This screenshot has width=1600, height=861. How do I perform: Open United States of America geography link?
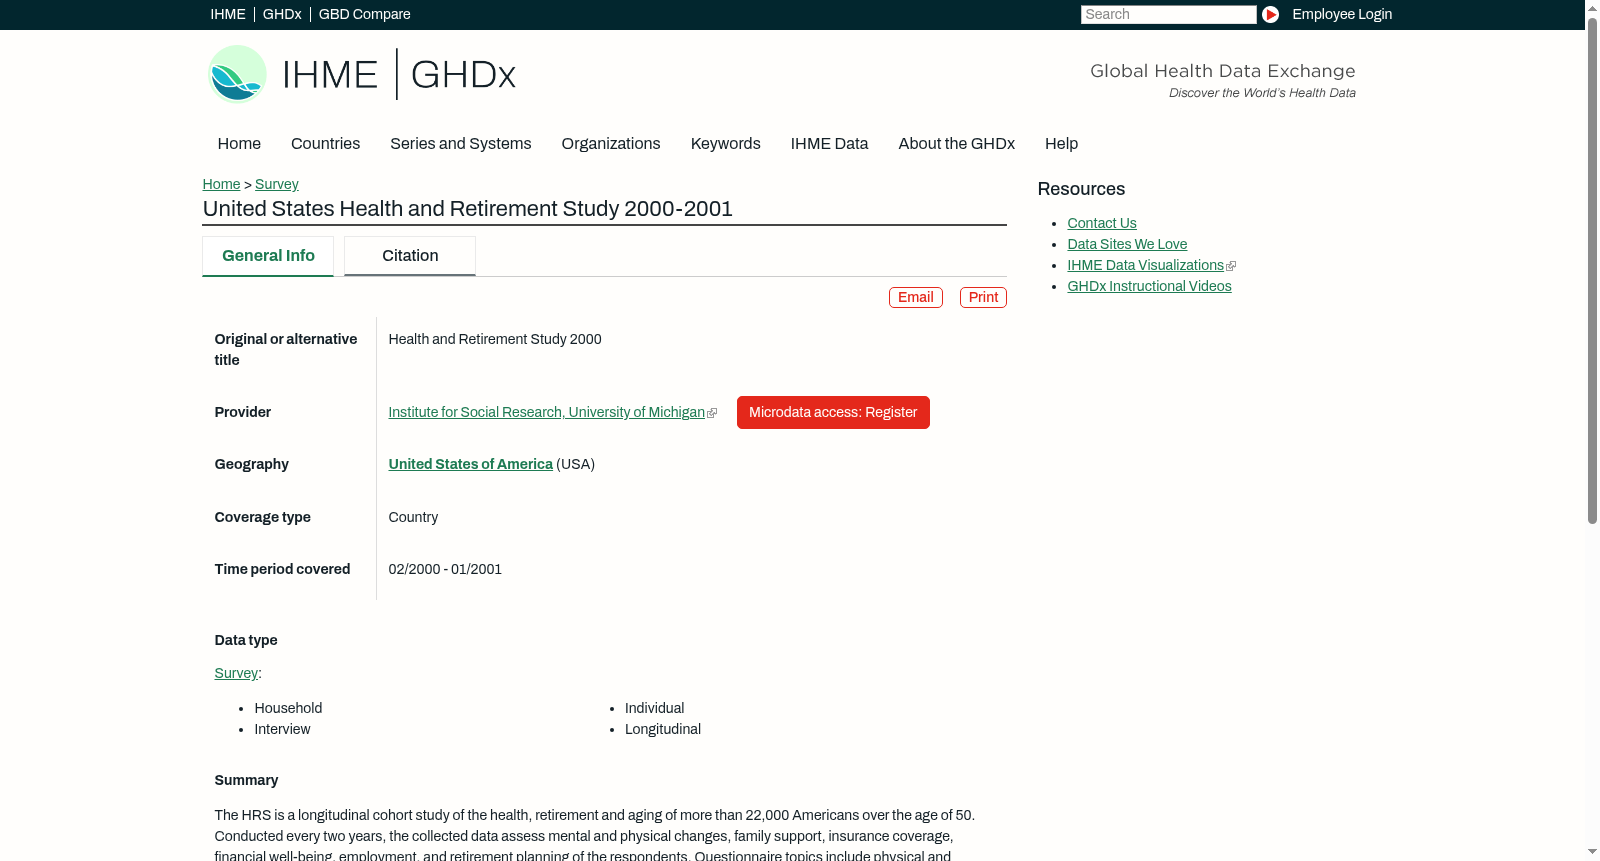click(x=471, y=464)
